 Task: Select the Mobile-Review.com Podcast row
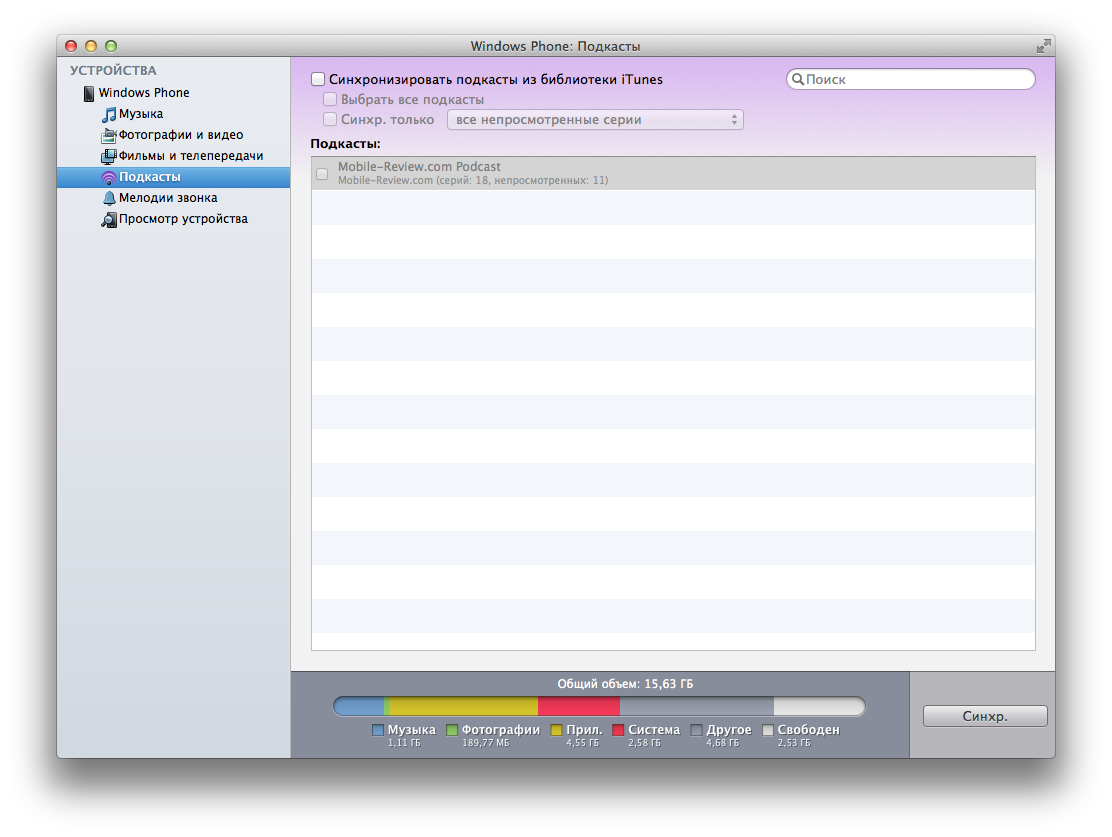673,174
